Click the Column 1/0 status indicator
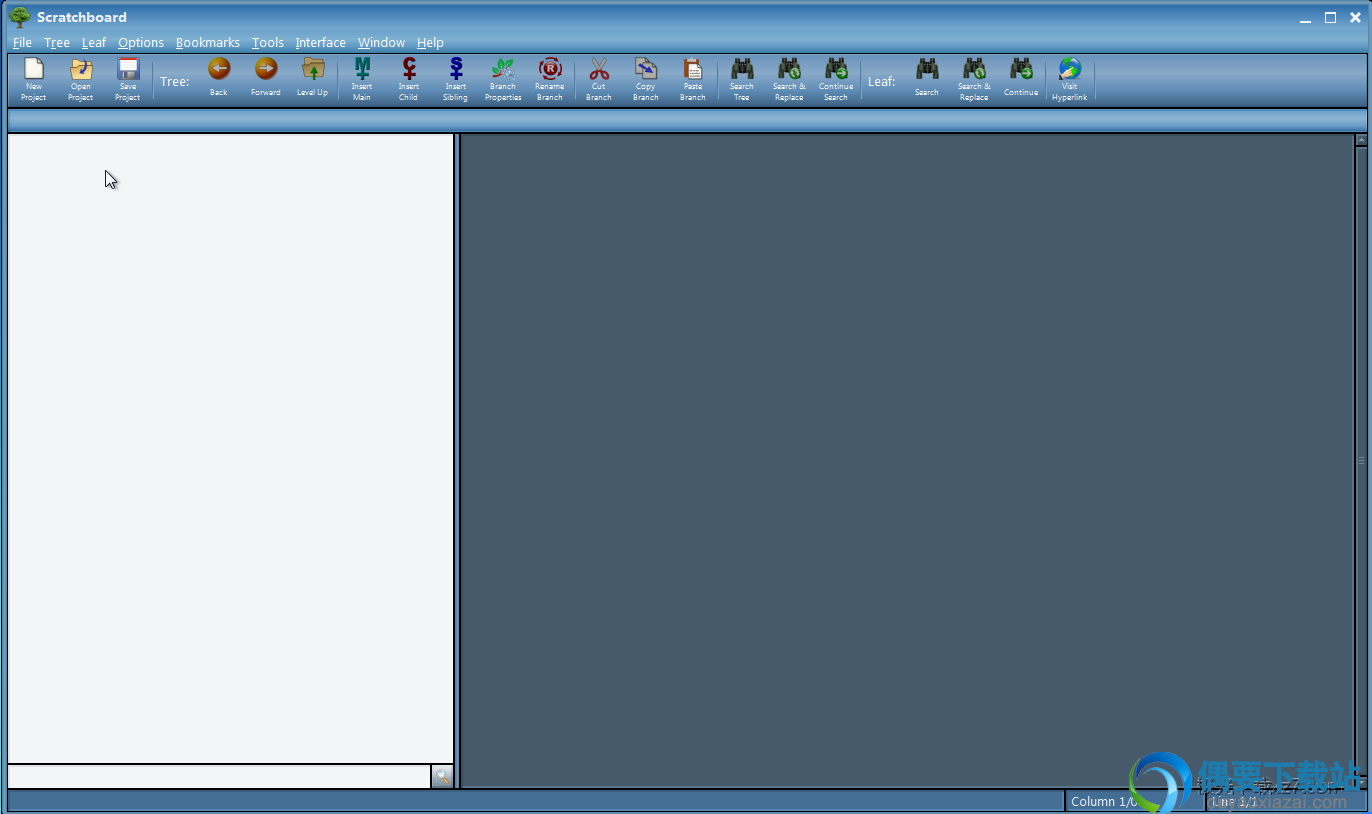 pyautogui.click(x=1134, y=801)
